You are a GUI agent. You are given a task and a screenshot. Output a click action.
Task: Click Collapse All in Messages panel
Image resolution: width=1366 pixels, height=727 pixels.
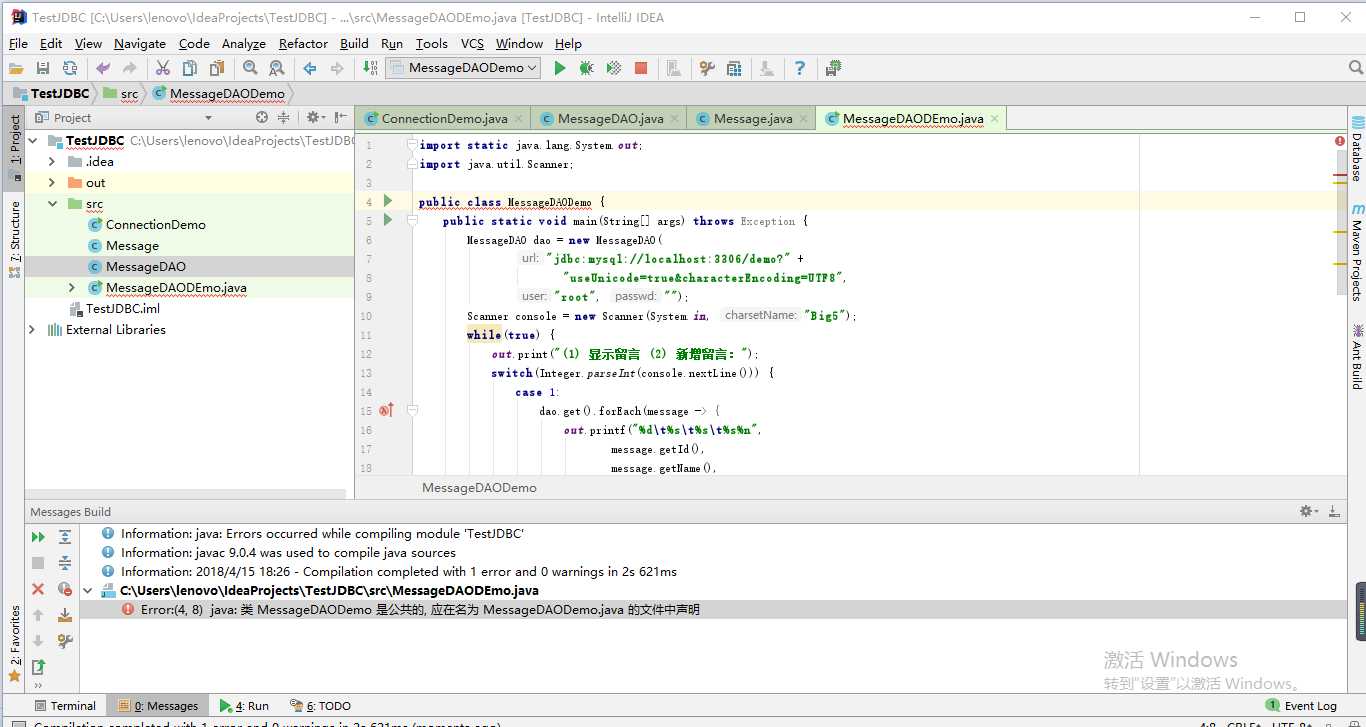coord(65,563)
